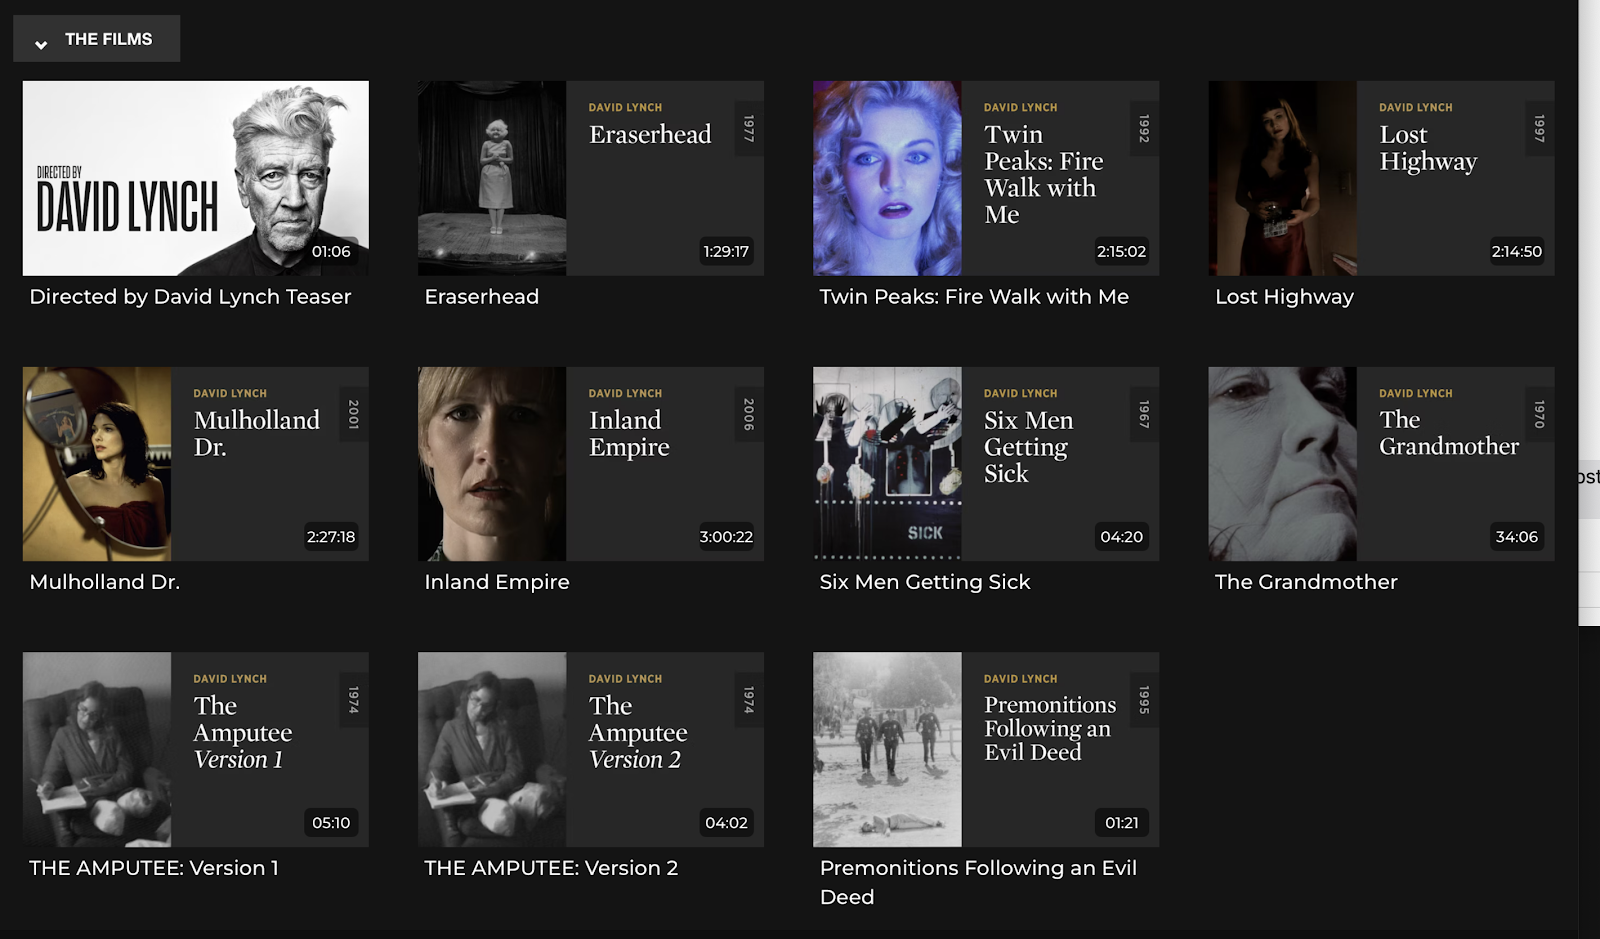Click the 1977 year tag on Eraserhead
Screen dimensions: 1600x939
749,128
